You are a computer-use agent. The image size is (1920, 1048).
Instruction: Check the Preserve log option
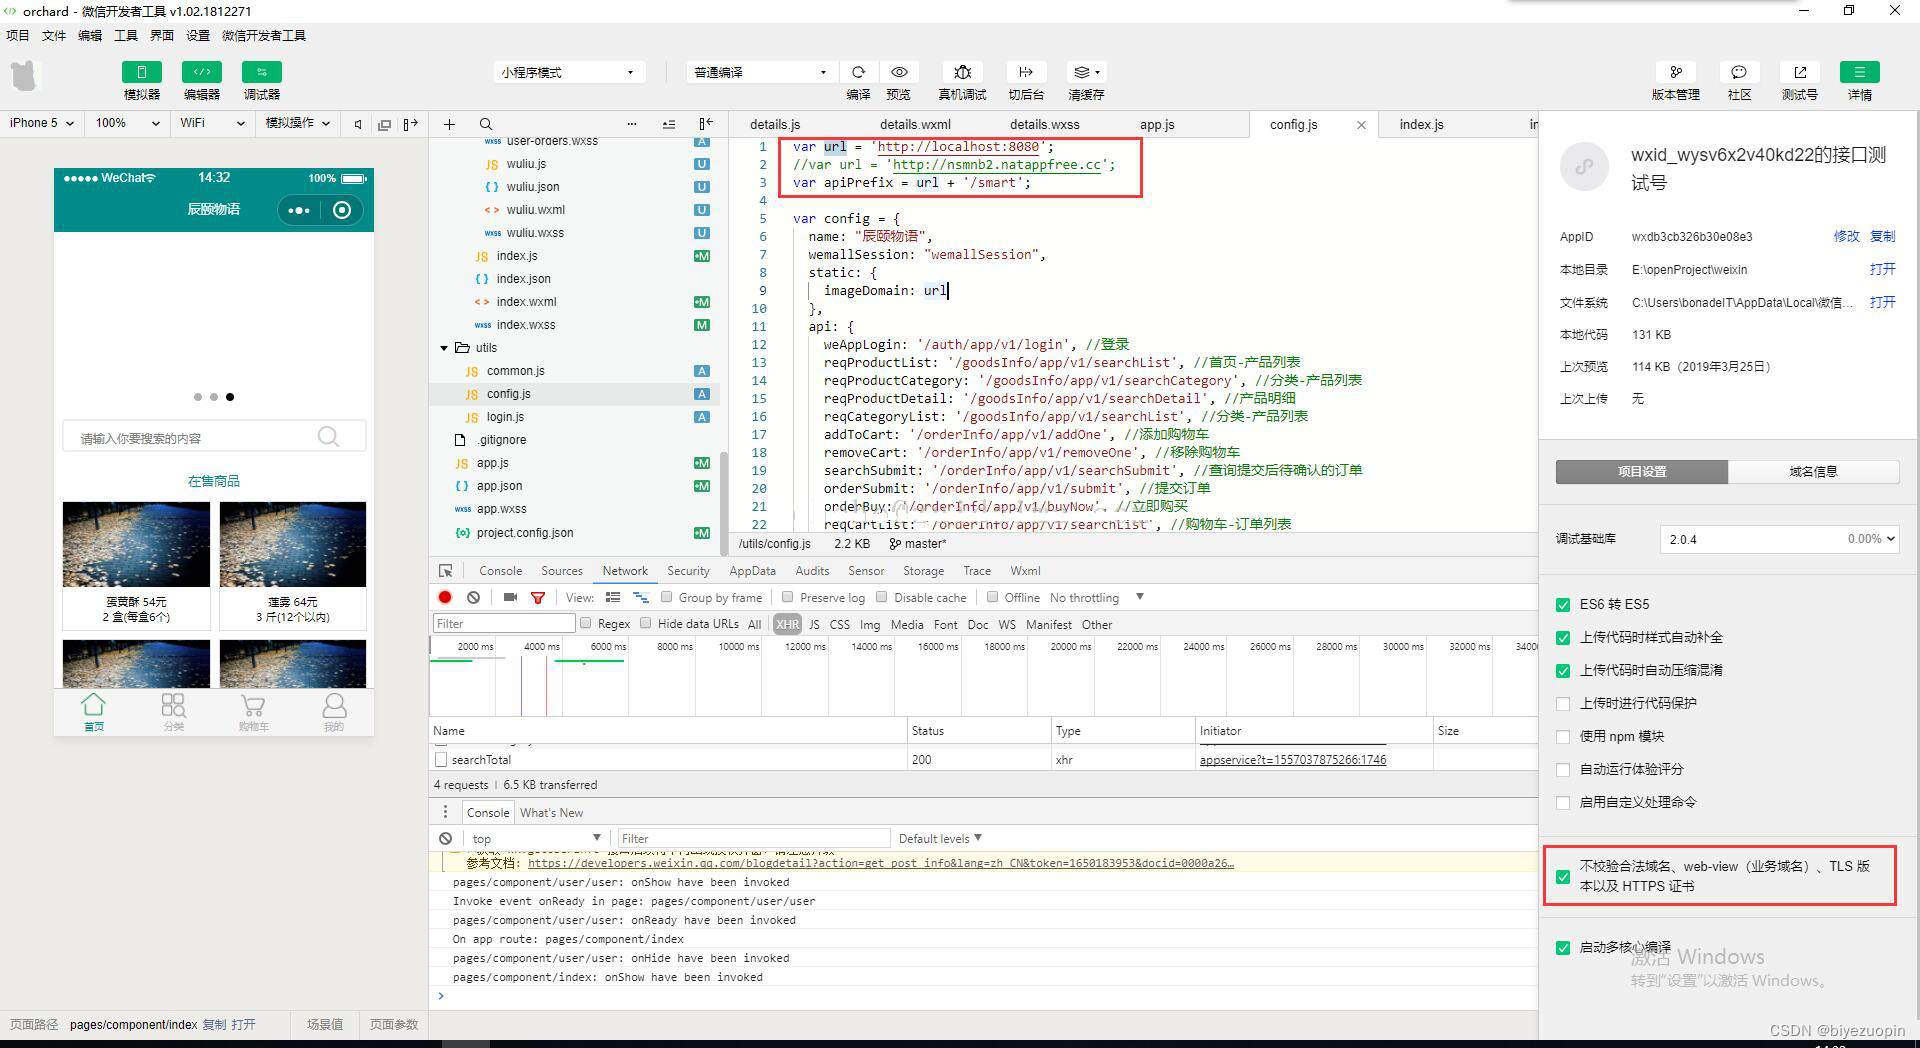coord(788,597)
